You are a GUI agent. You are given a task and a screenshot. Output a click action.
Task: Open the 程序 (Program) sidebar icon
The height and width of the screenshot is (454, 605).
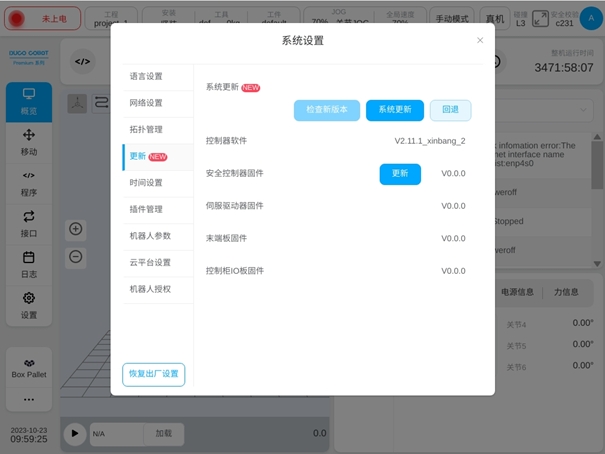click(29, 182)
